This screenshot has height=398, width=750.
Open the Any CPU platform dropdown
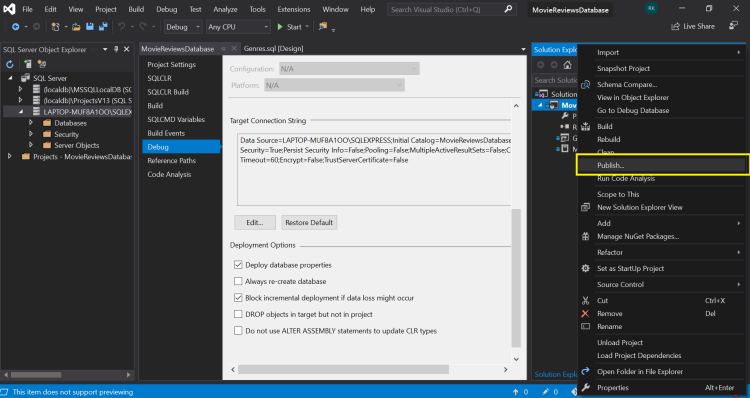[238, 27]
